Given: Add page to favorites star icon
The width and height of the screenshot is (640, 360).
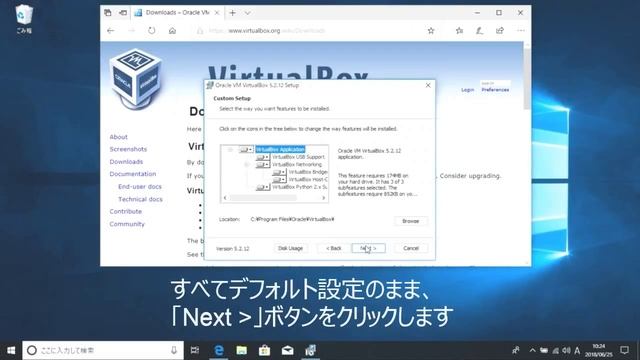Looking at the screenshot, I should pyautogui.click(x=431, y=31).
